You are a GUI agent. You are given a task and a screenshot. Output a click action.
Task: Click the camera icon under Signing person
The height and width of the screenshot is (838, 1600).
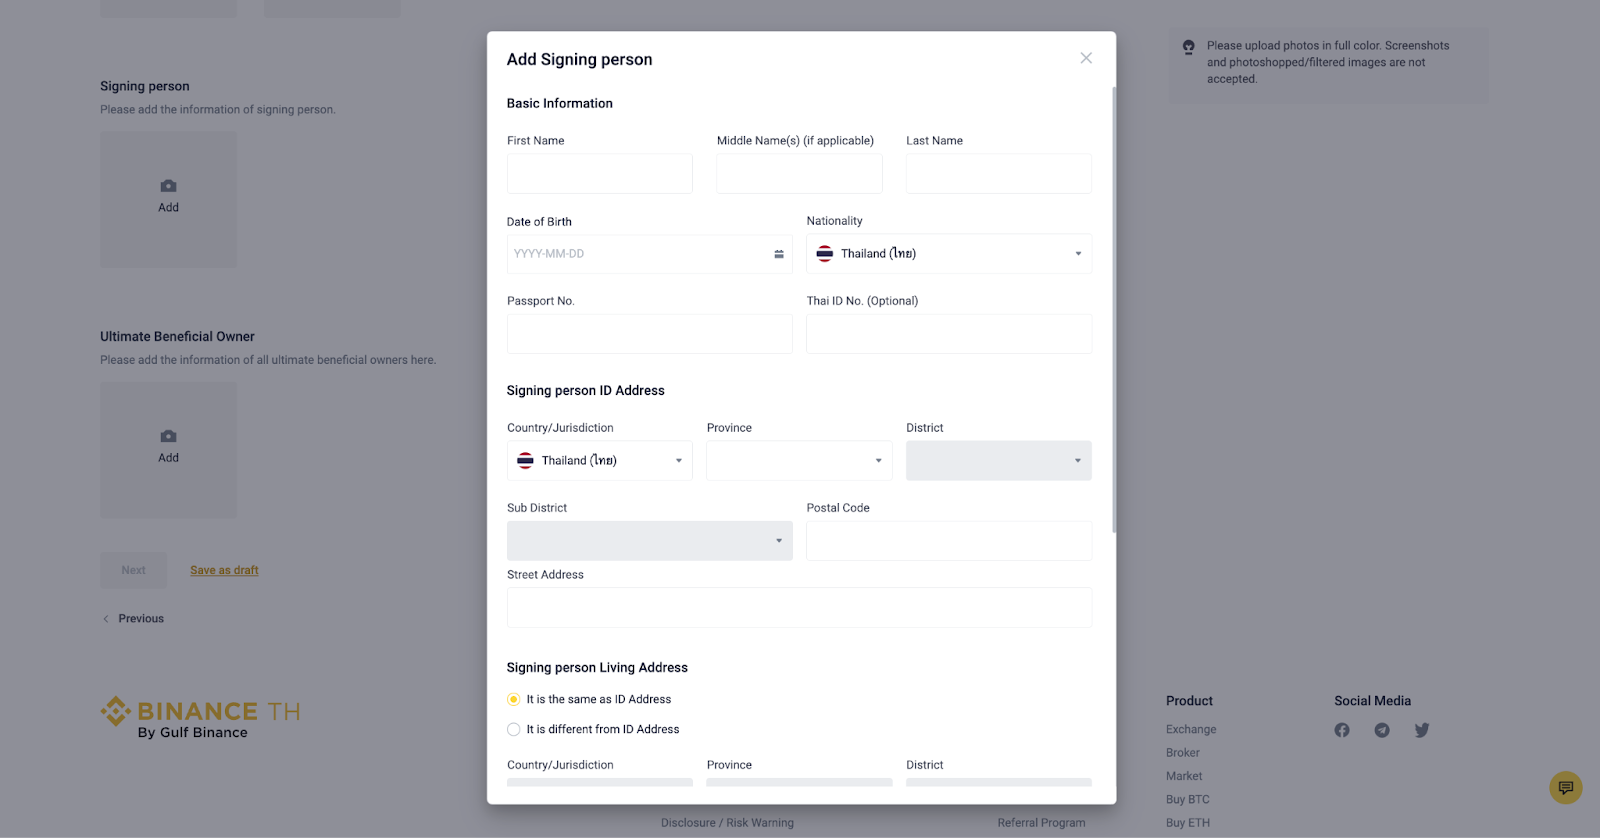tap(168, 186)
